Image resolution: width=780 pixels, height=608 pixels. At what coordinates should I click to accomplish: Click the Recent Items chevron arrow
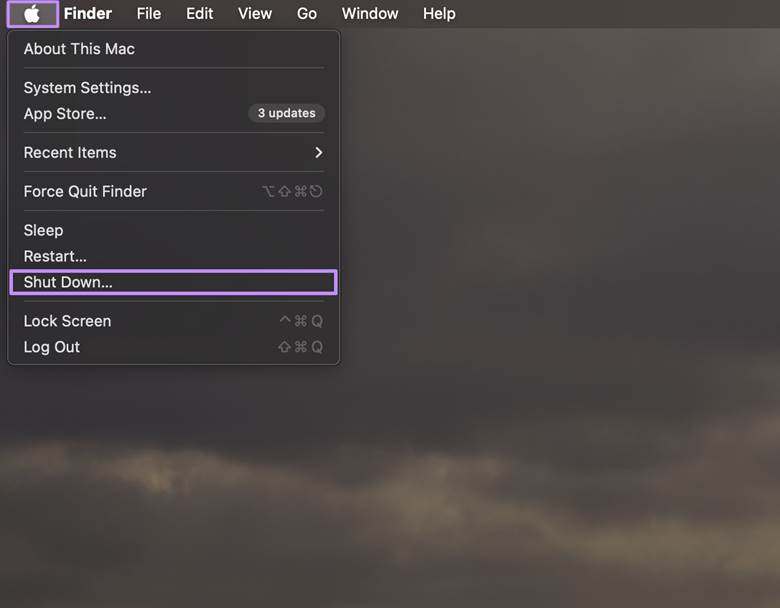pyautogui.click(x=319, y=152)
